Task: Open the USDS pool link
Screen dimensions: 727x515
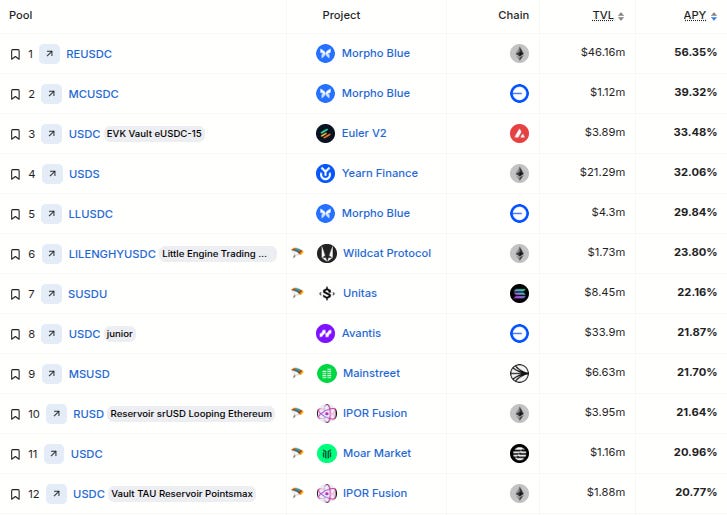Action: click(x=84, y=174)
